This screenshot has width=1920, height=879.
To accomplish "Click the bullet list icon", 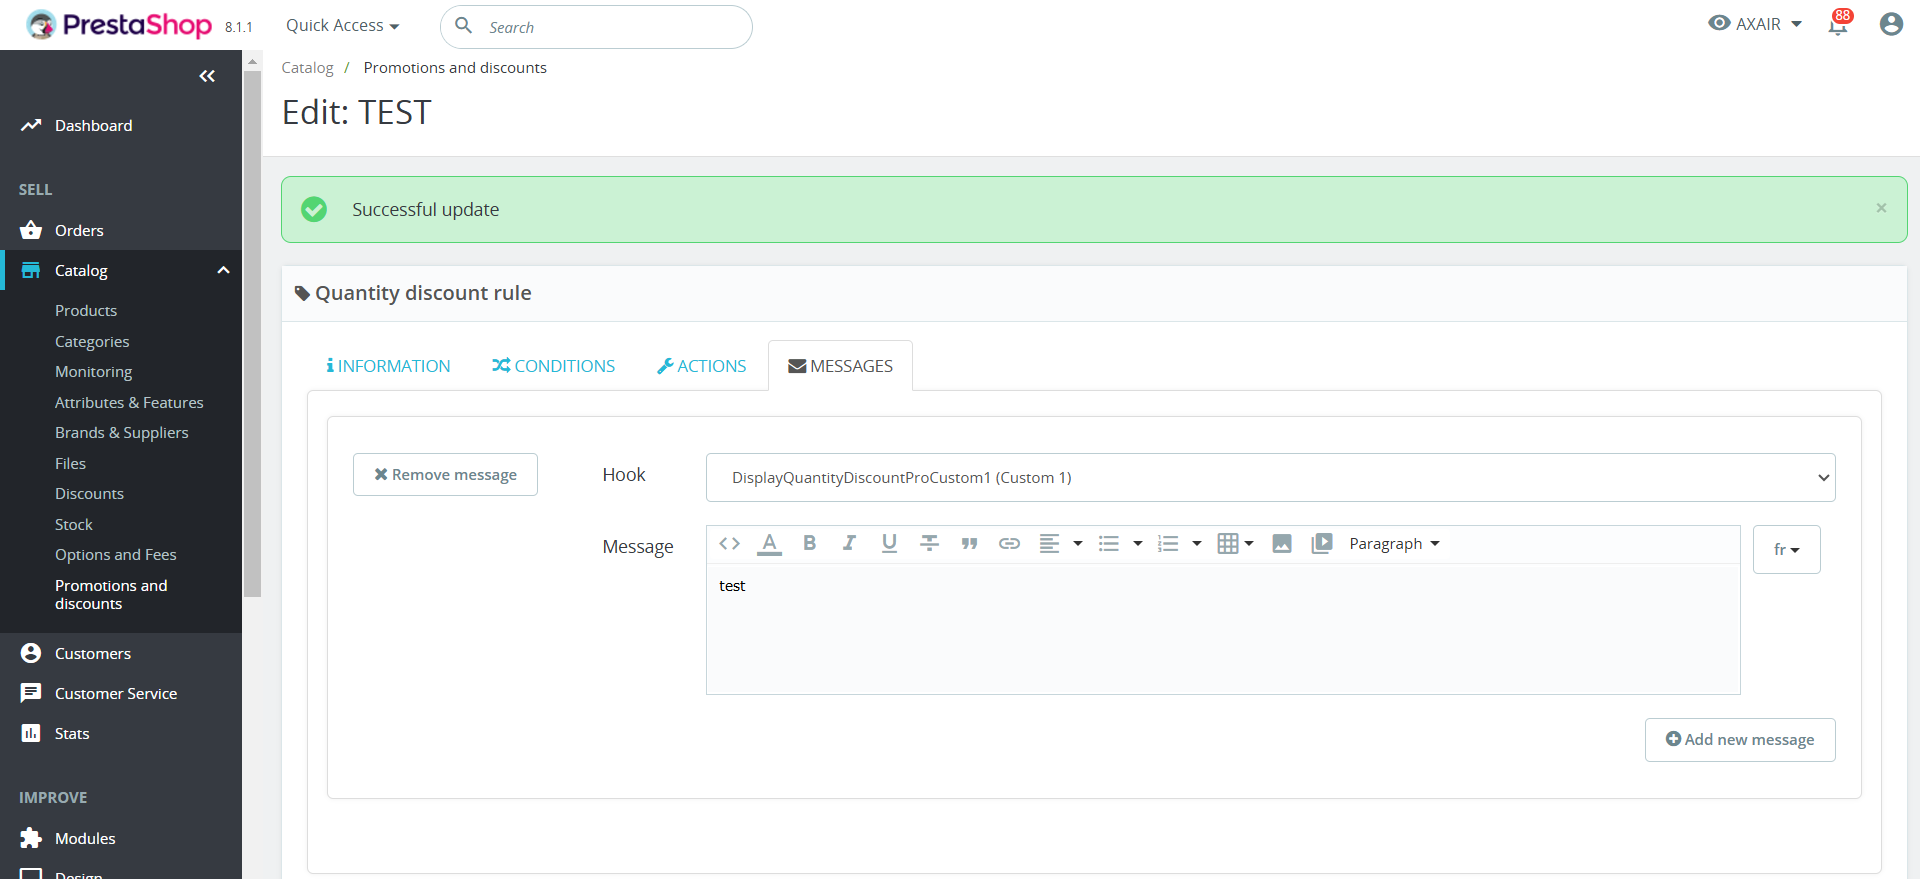I will click(1108, 544).
